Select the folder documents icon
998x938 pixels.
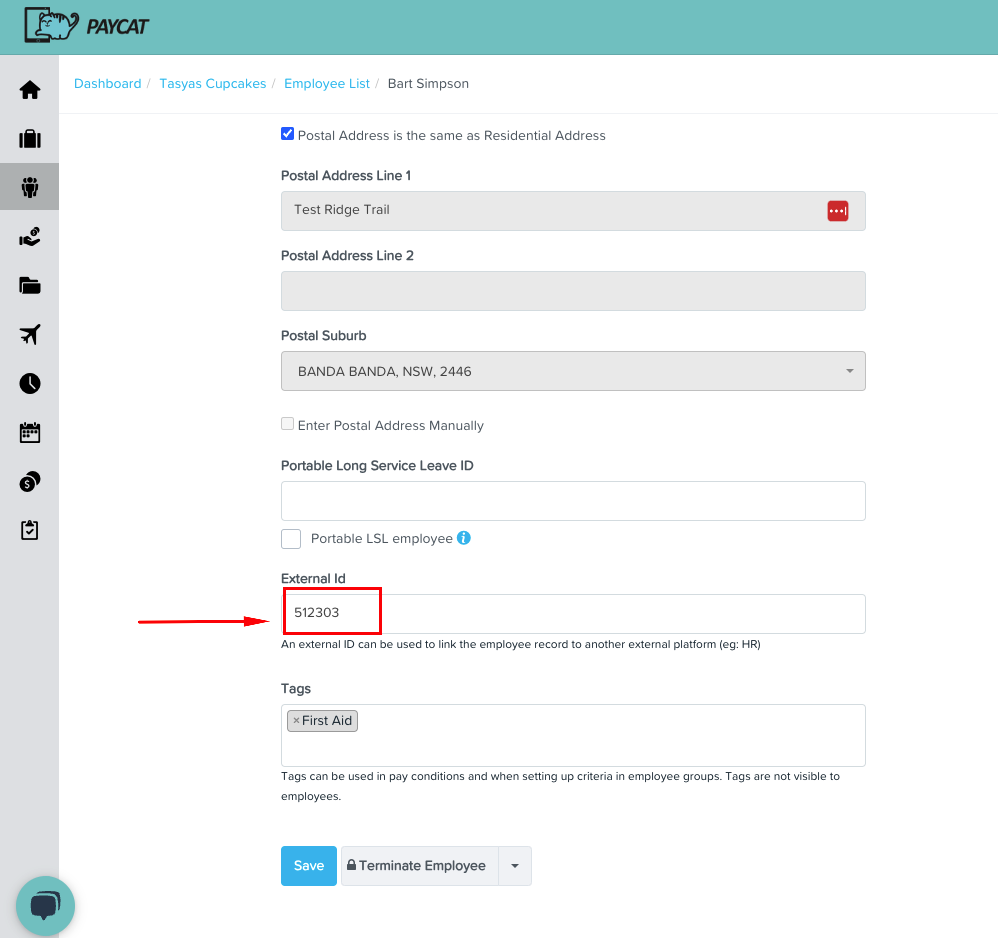[x=30, y=285]
